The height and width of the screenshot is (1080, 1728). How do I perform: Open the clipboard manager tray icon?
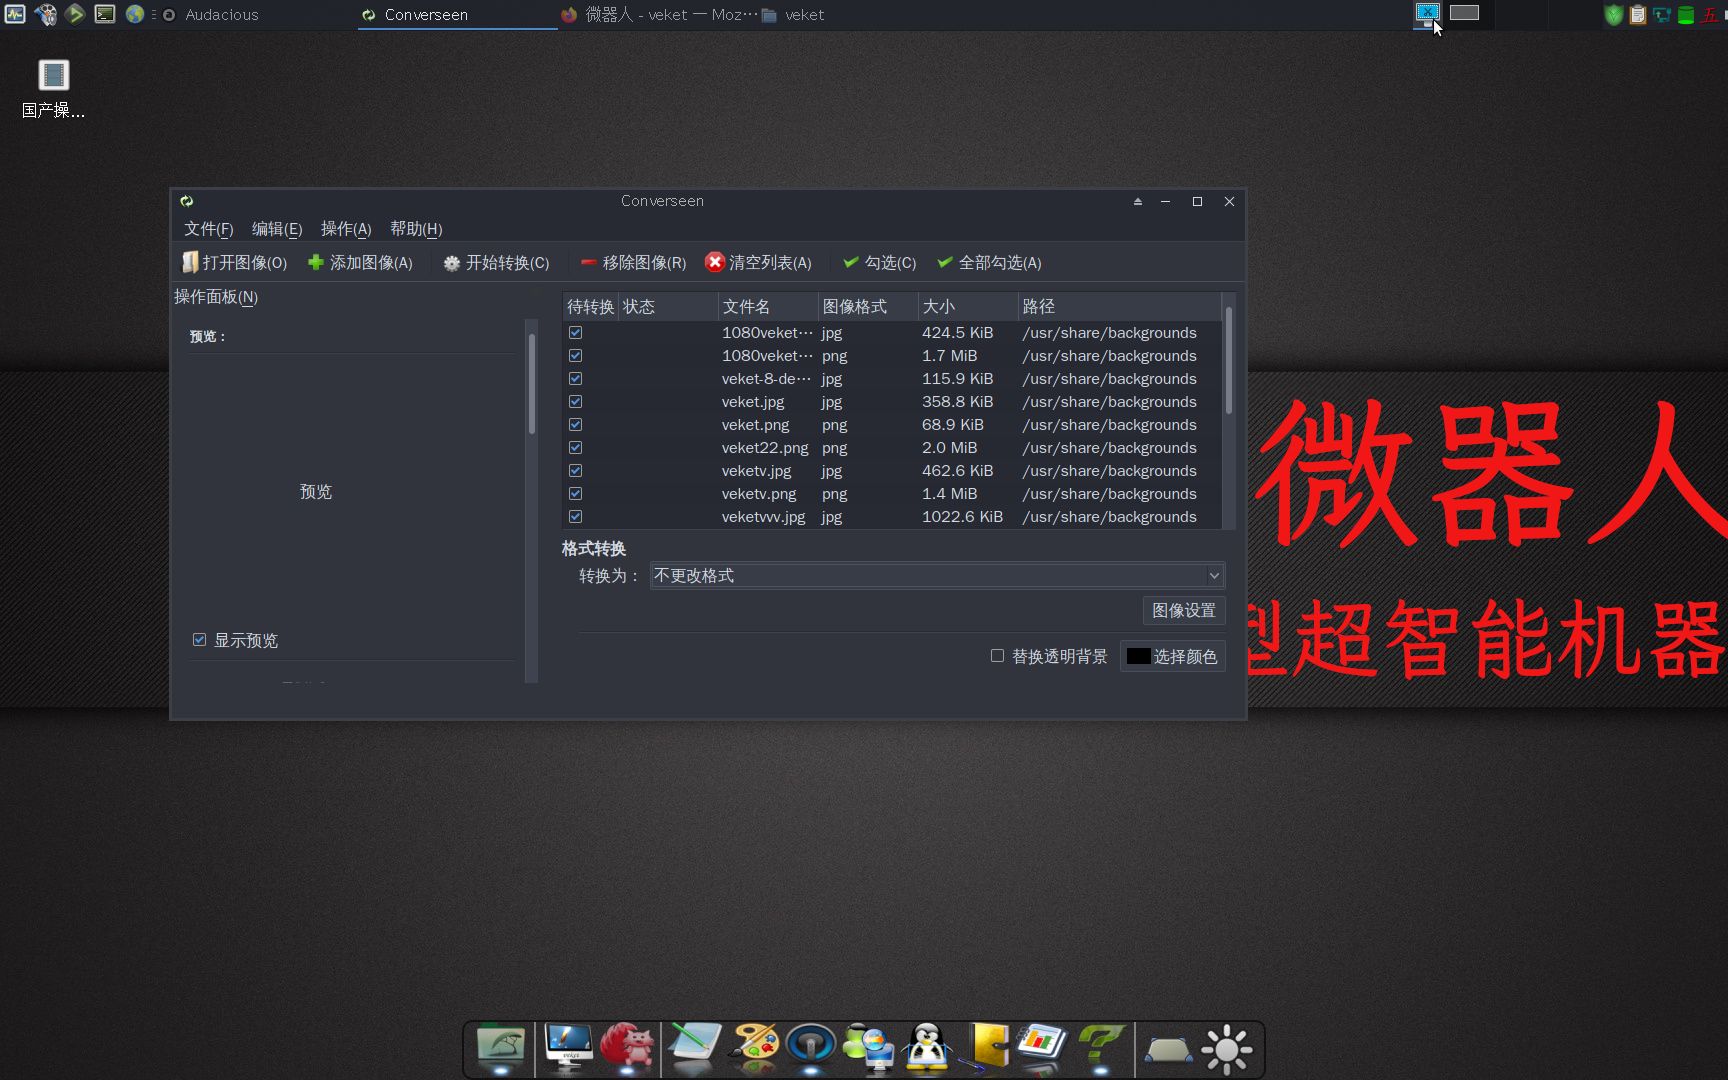pyautogui.click(x=1637, y=15)
